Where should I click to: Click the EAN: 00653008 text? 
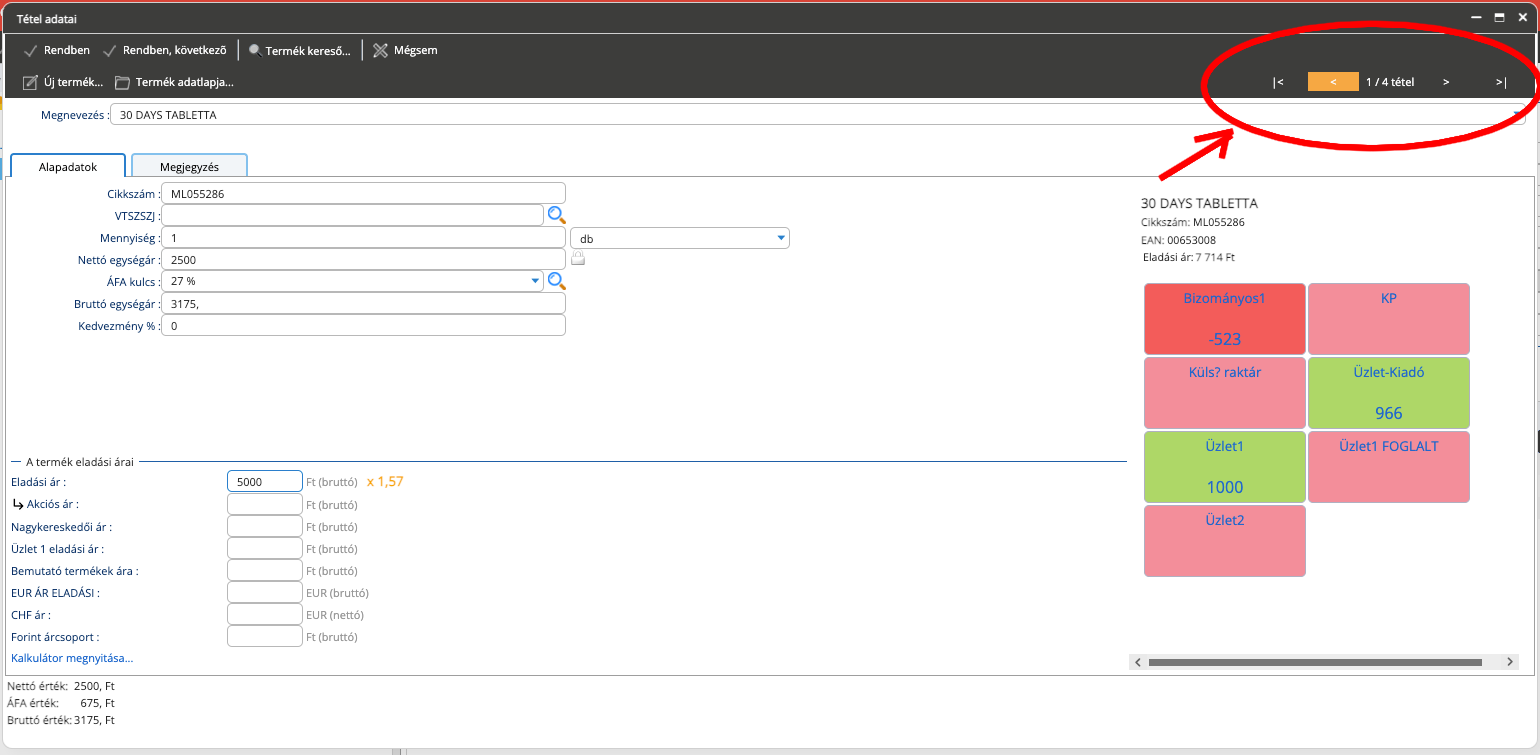tap(1178, 240)
